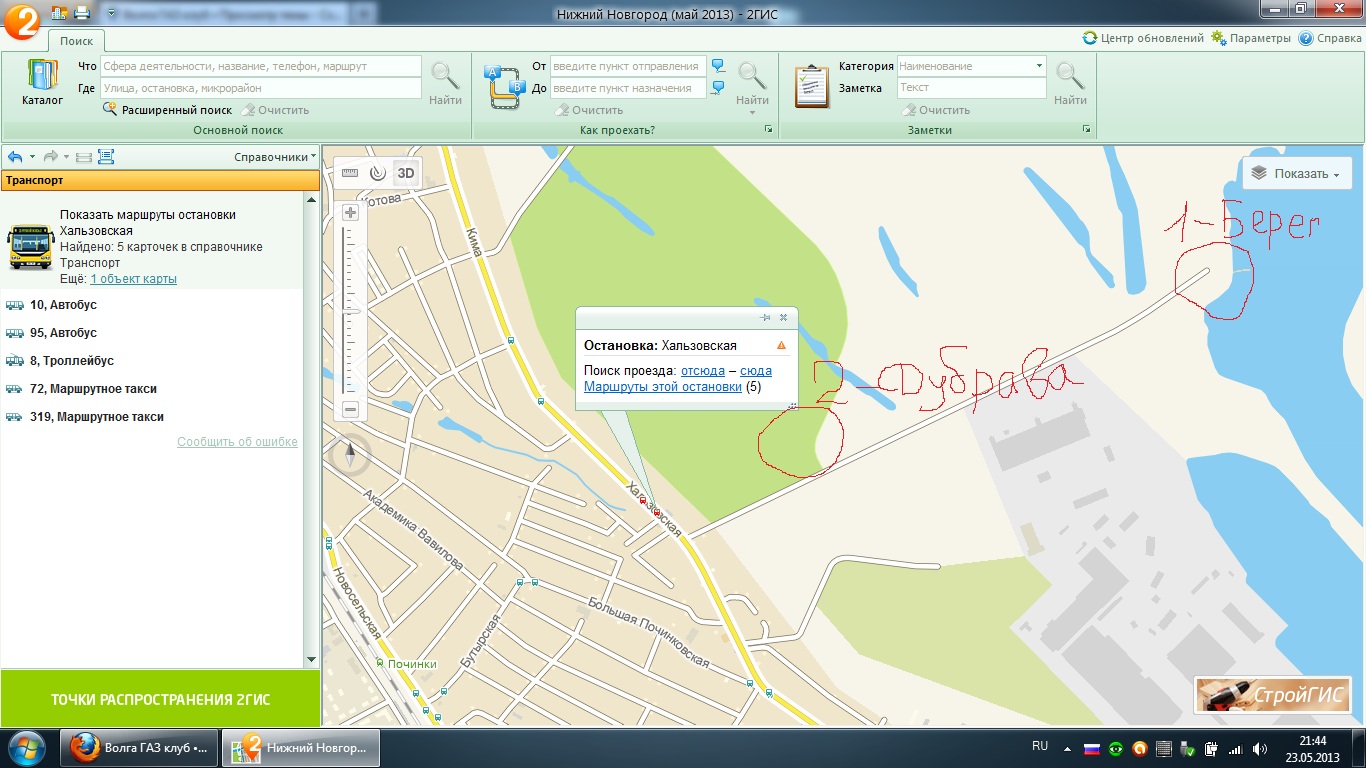The height and width of the screenshot is (768, 1366).
Task: Focus the Что search field
Action: [x=260, y=66]
